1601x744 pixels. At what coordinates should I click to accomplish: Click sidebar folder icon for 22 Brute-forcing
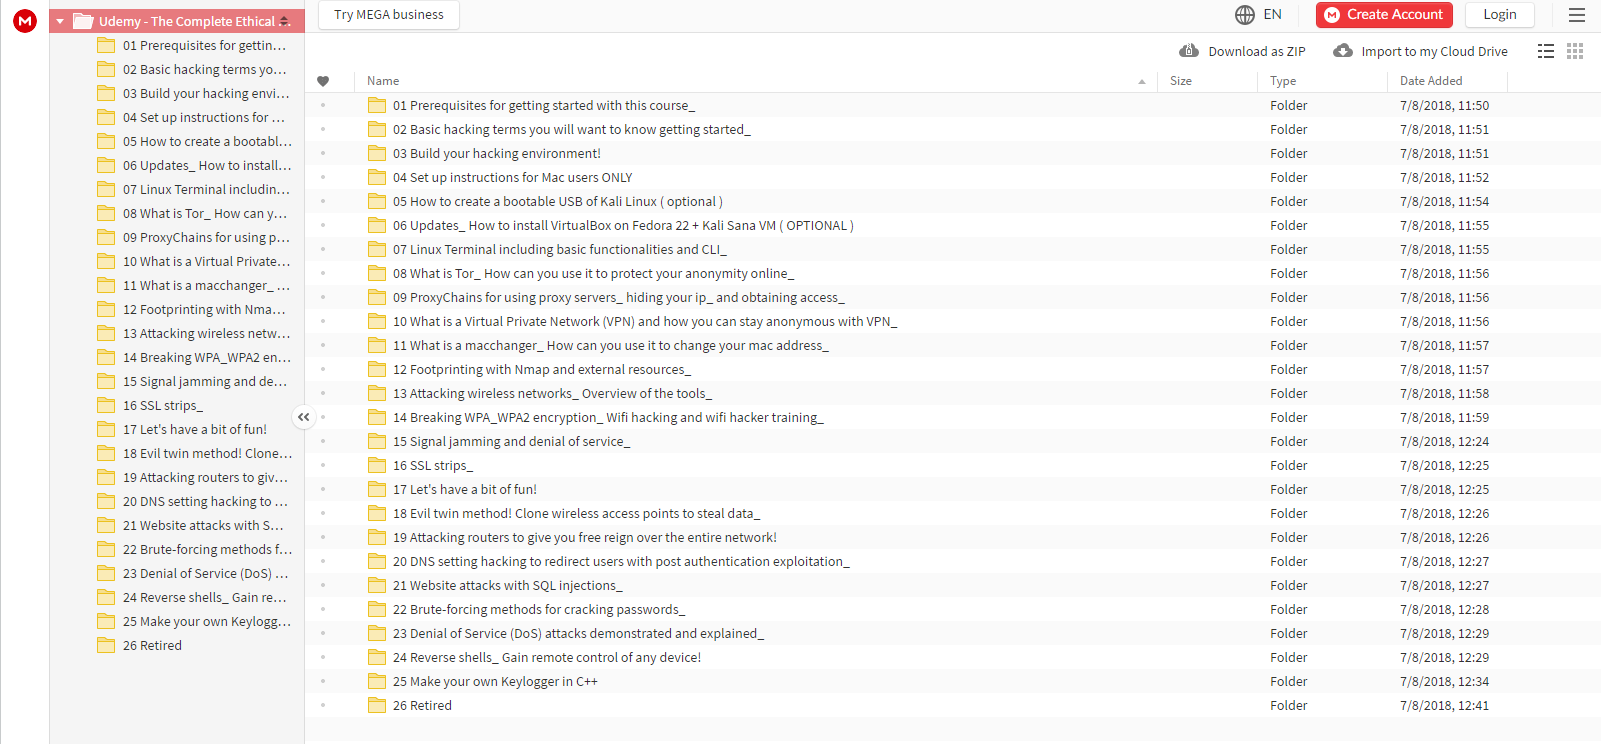point(106,549)
